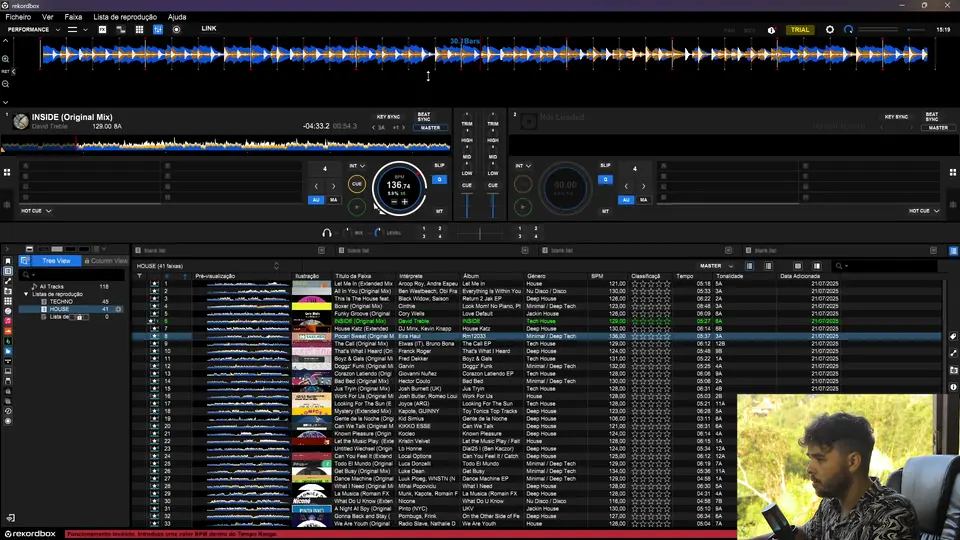The height and width of the screenshot is (540, 960).
Task: Toggle deck 1 SLIP mode
Action: tap(439, 165)
